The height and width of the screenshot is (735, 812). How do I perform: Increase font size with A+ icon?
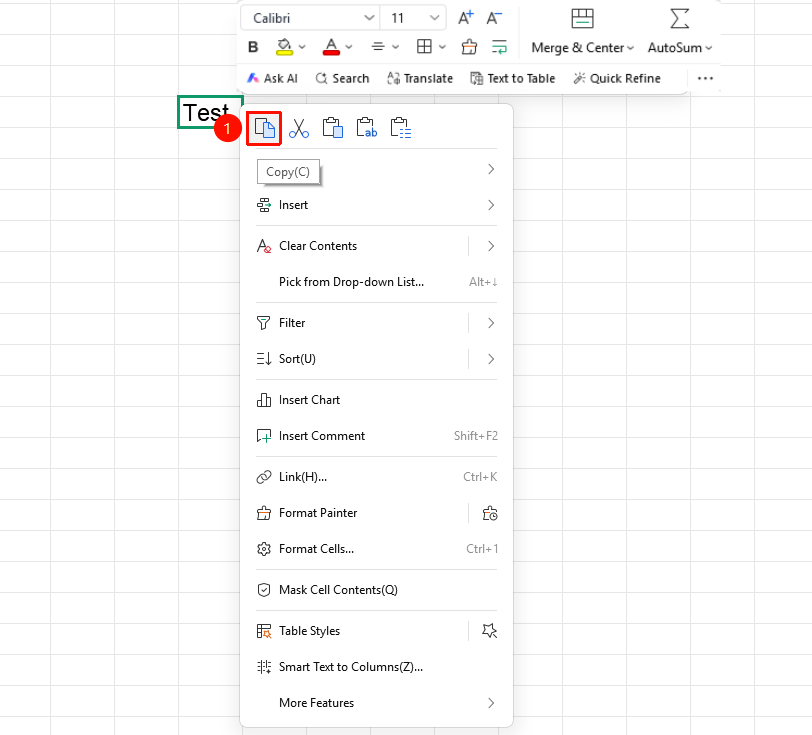[x=466, y=18]
